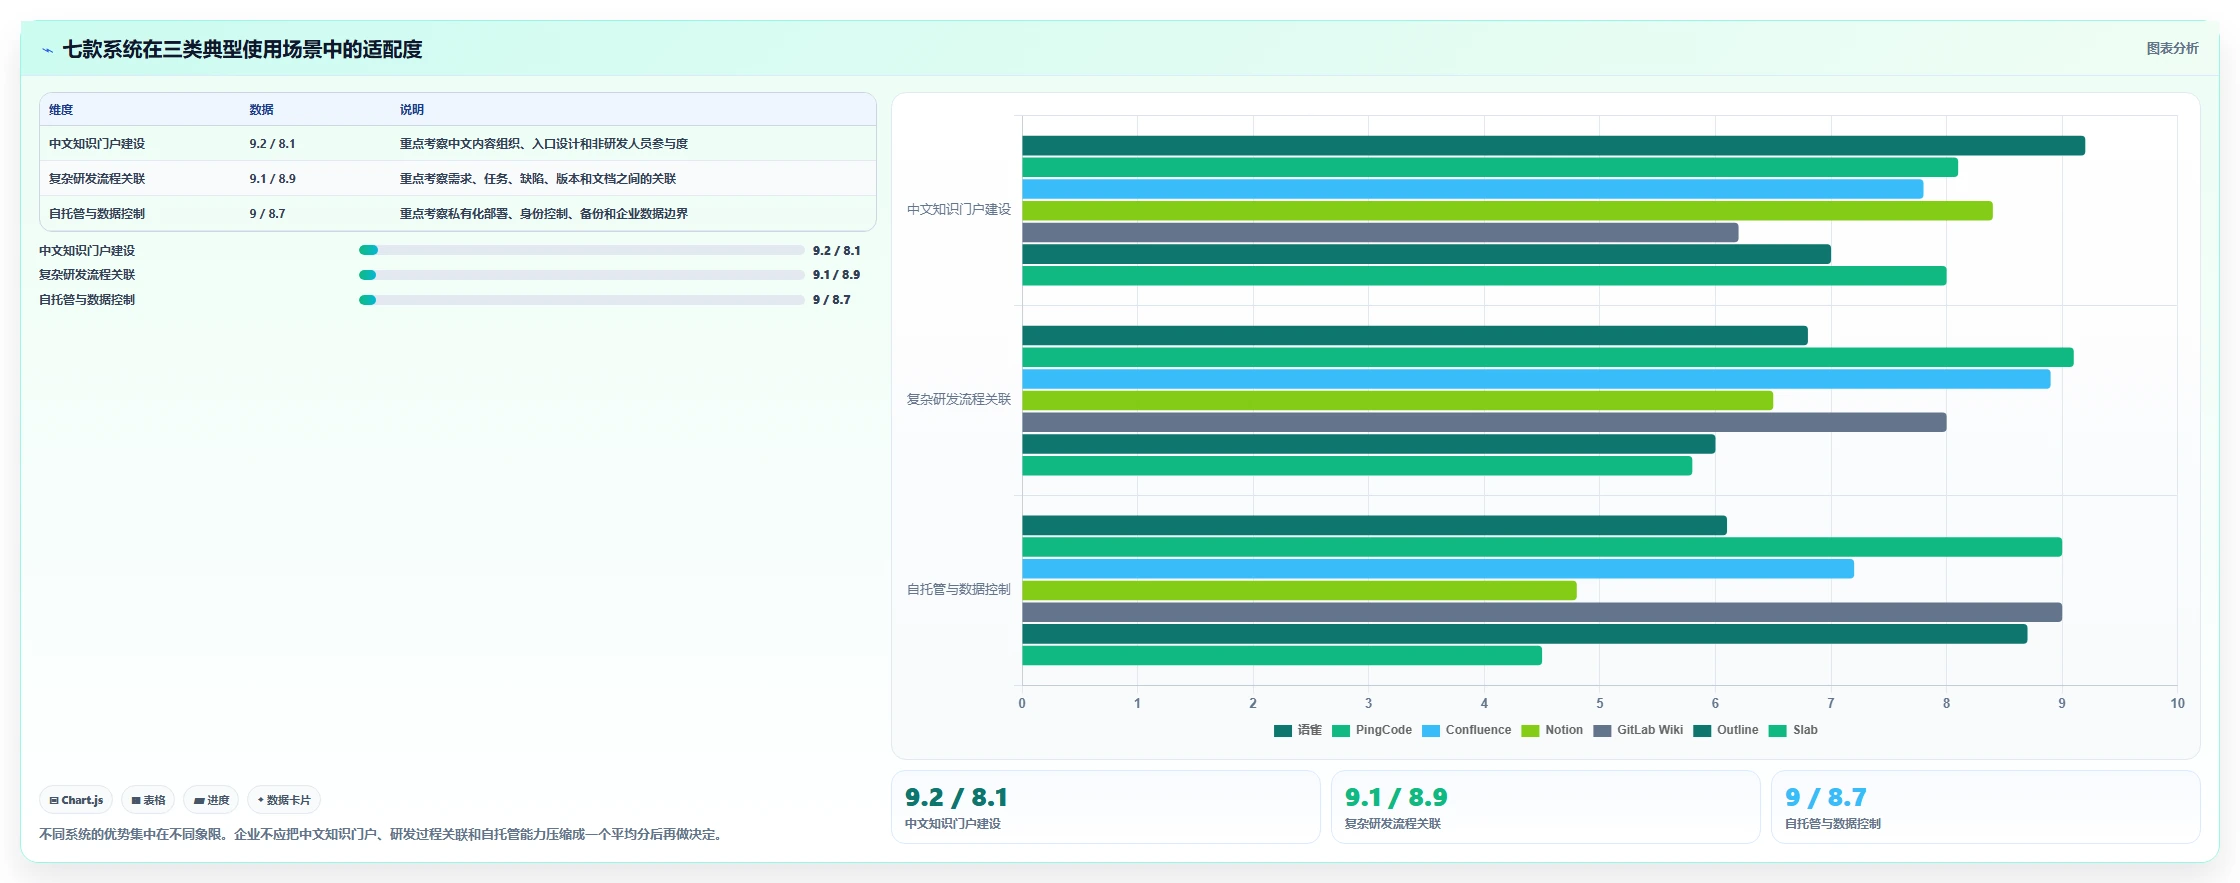Click the 数据 table column header
2240x883 pixels.
(261, 110)
